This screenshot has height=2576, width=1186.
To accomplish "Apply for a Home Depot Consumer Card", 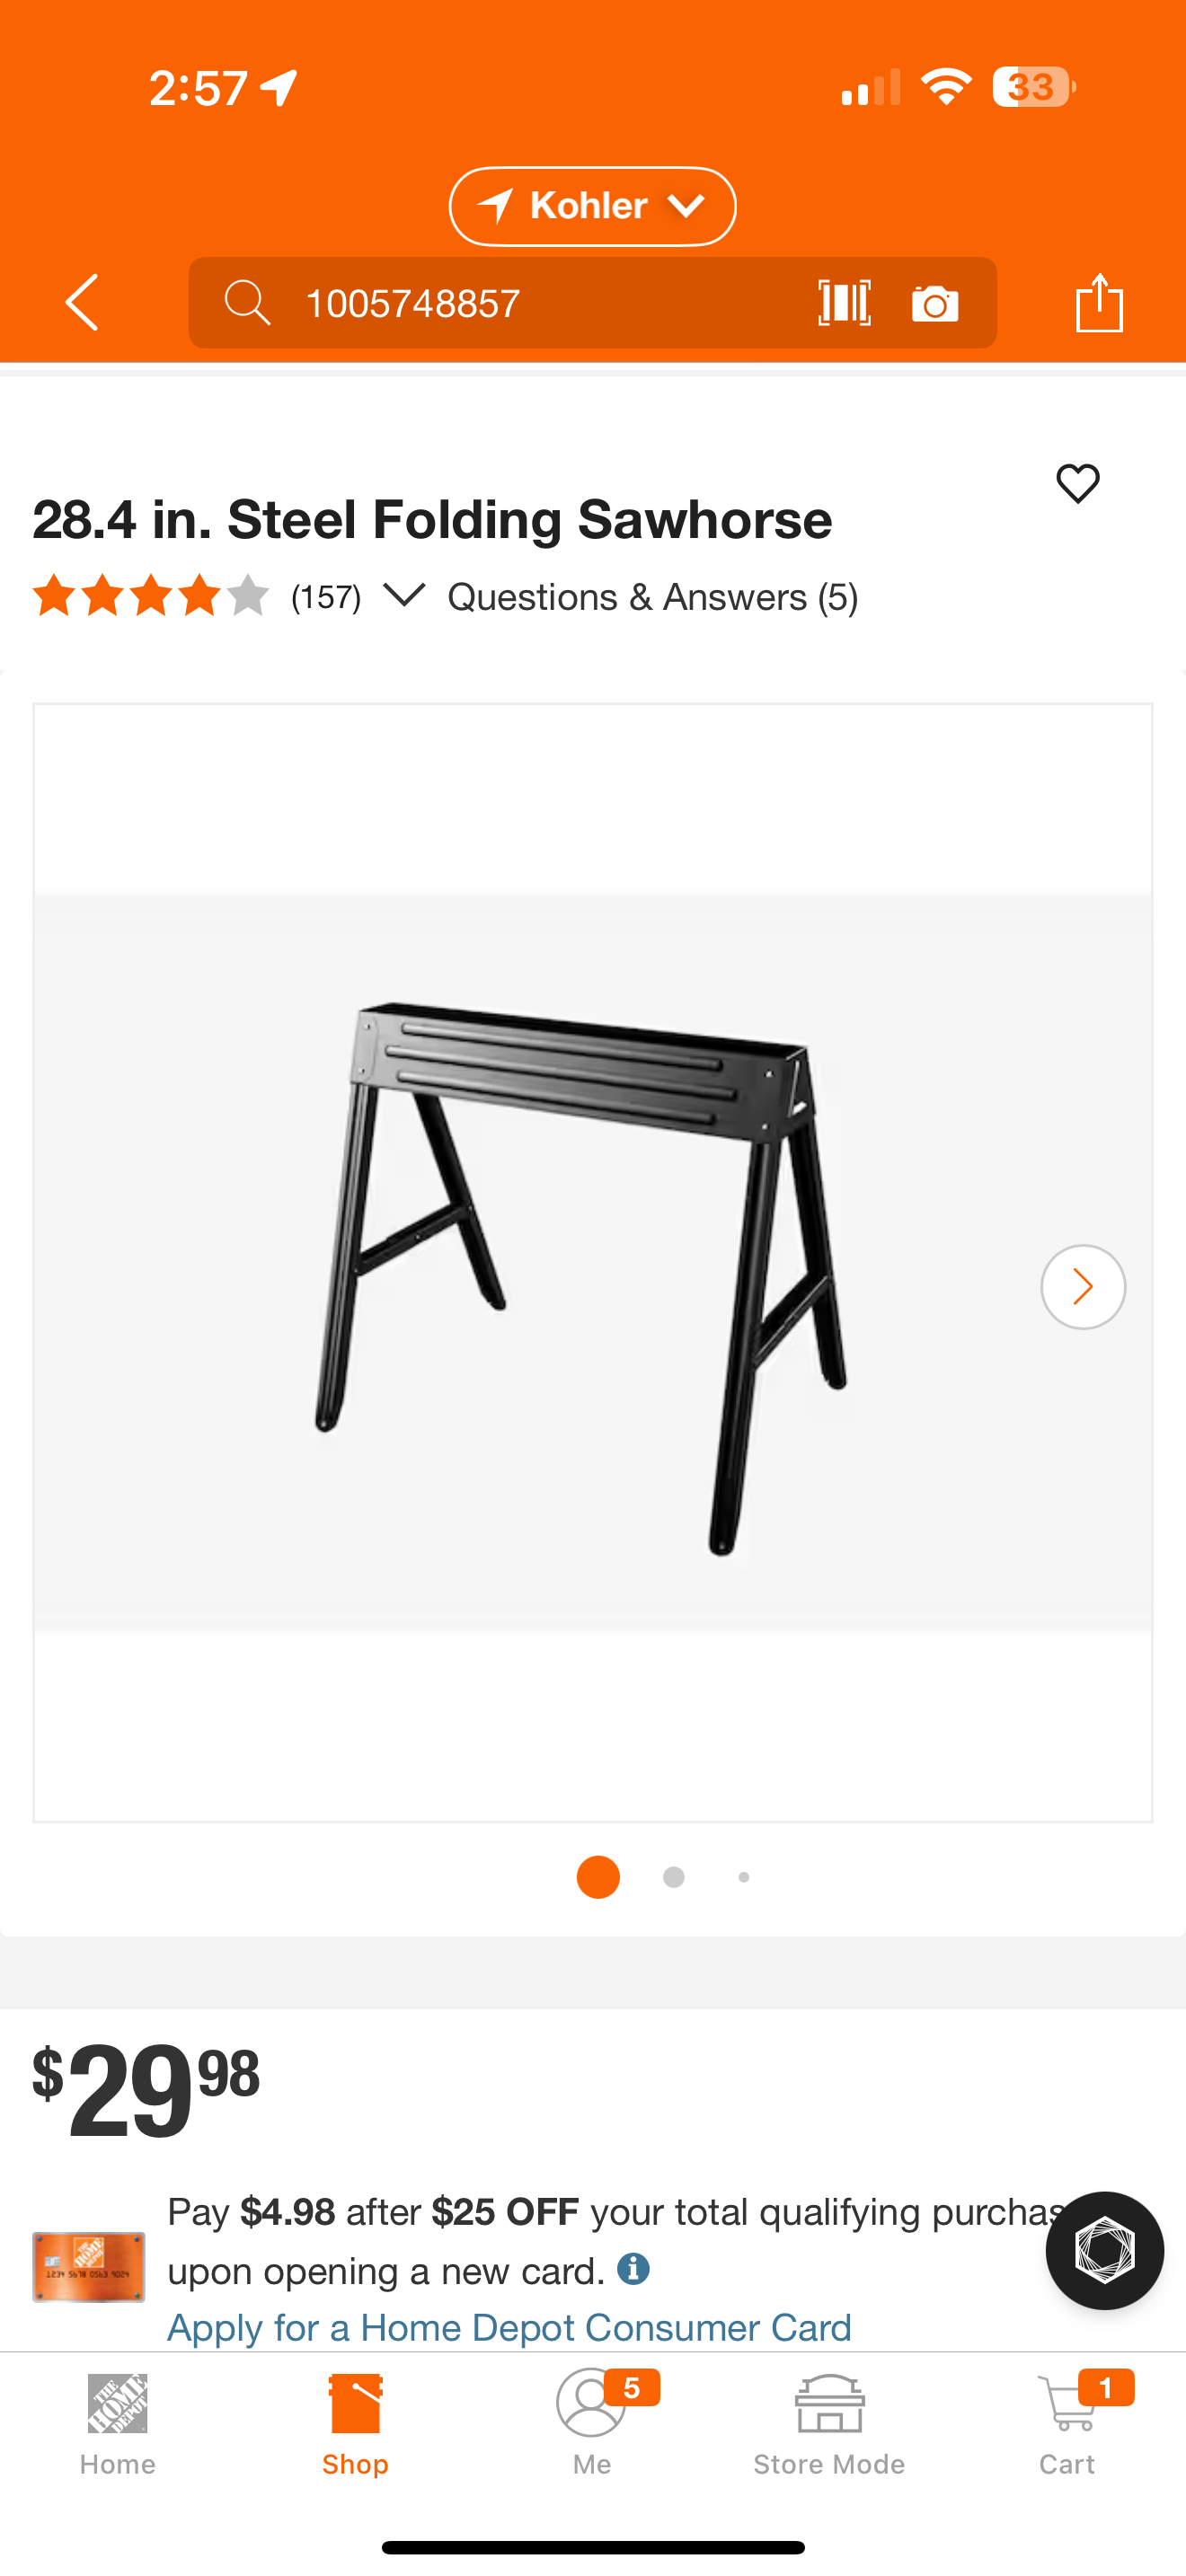I will 509,2327.
